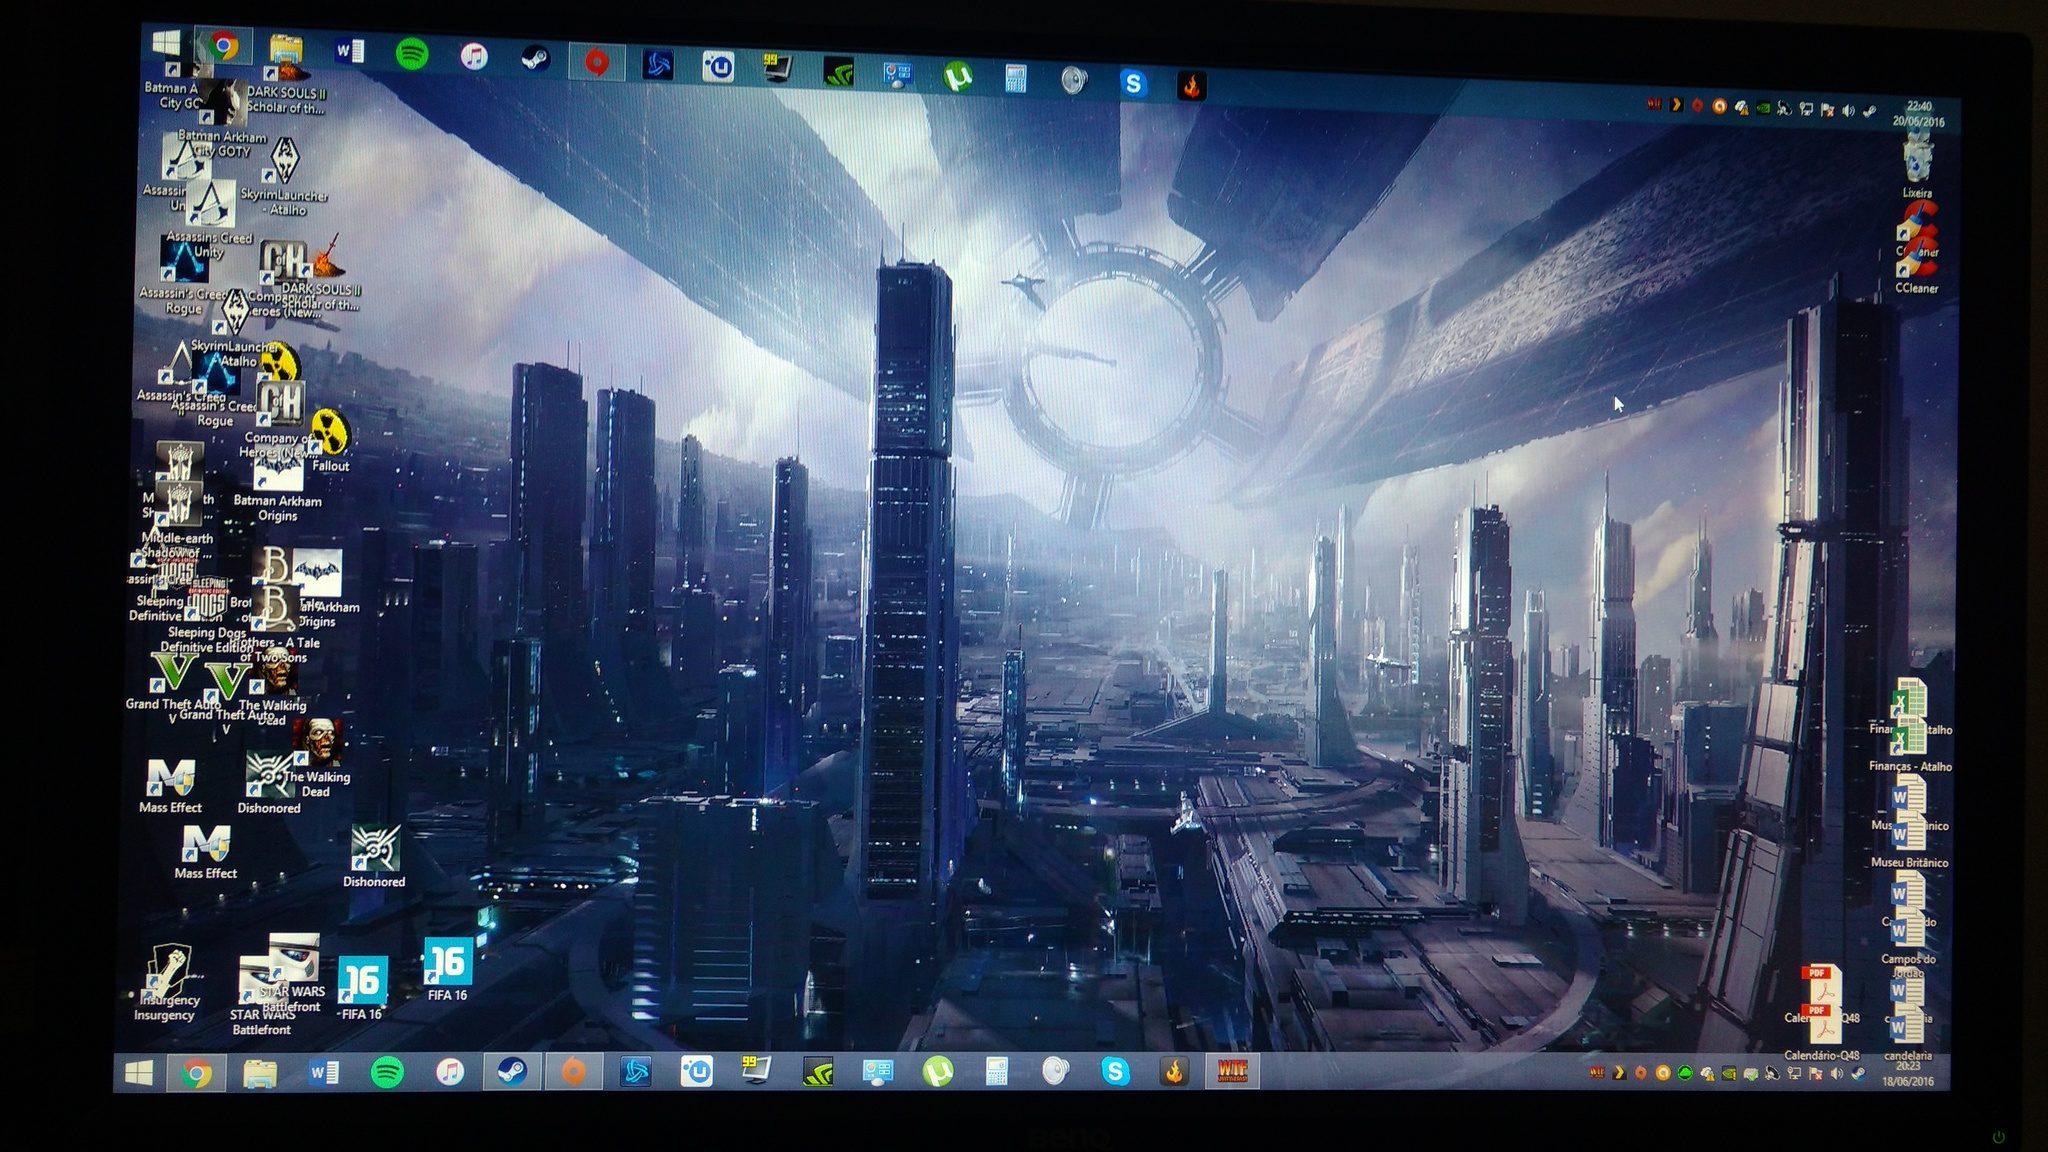
Task: Switch to Steam in the bottom taskbar
Action: [x=512, y=1073]
